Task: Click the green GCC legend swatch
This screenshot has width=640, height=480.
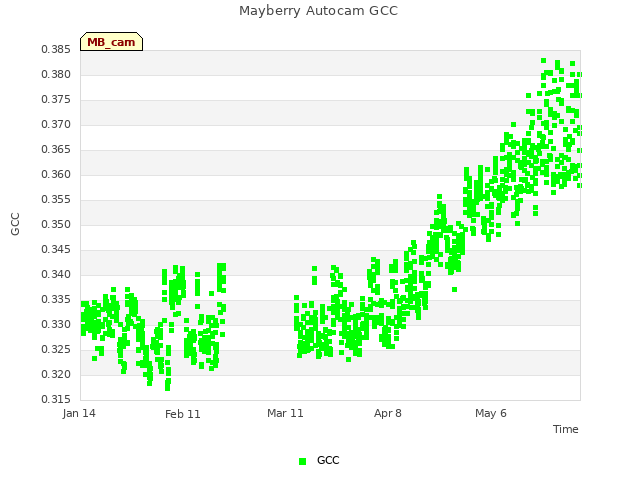Action: coord(302,461)
